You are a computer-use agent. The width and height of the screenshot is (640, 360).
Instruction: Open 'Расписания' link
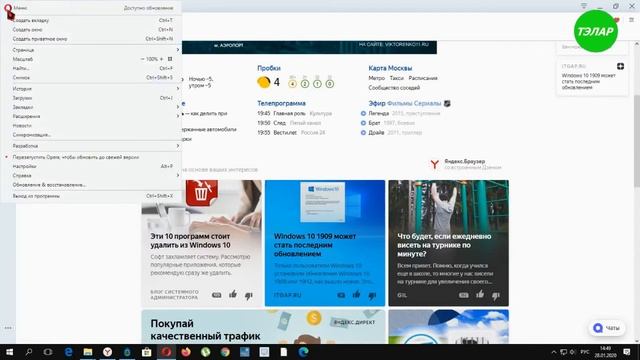423,78
